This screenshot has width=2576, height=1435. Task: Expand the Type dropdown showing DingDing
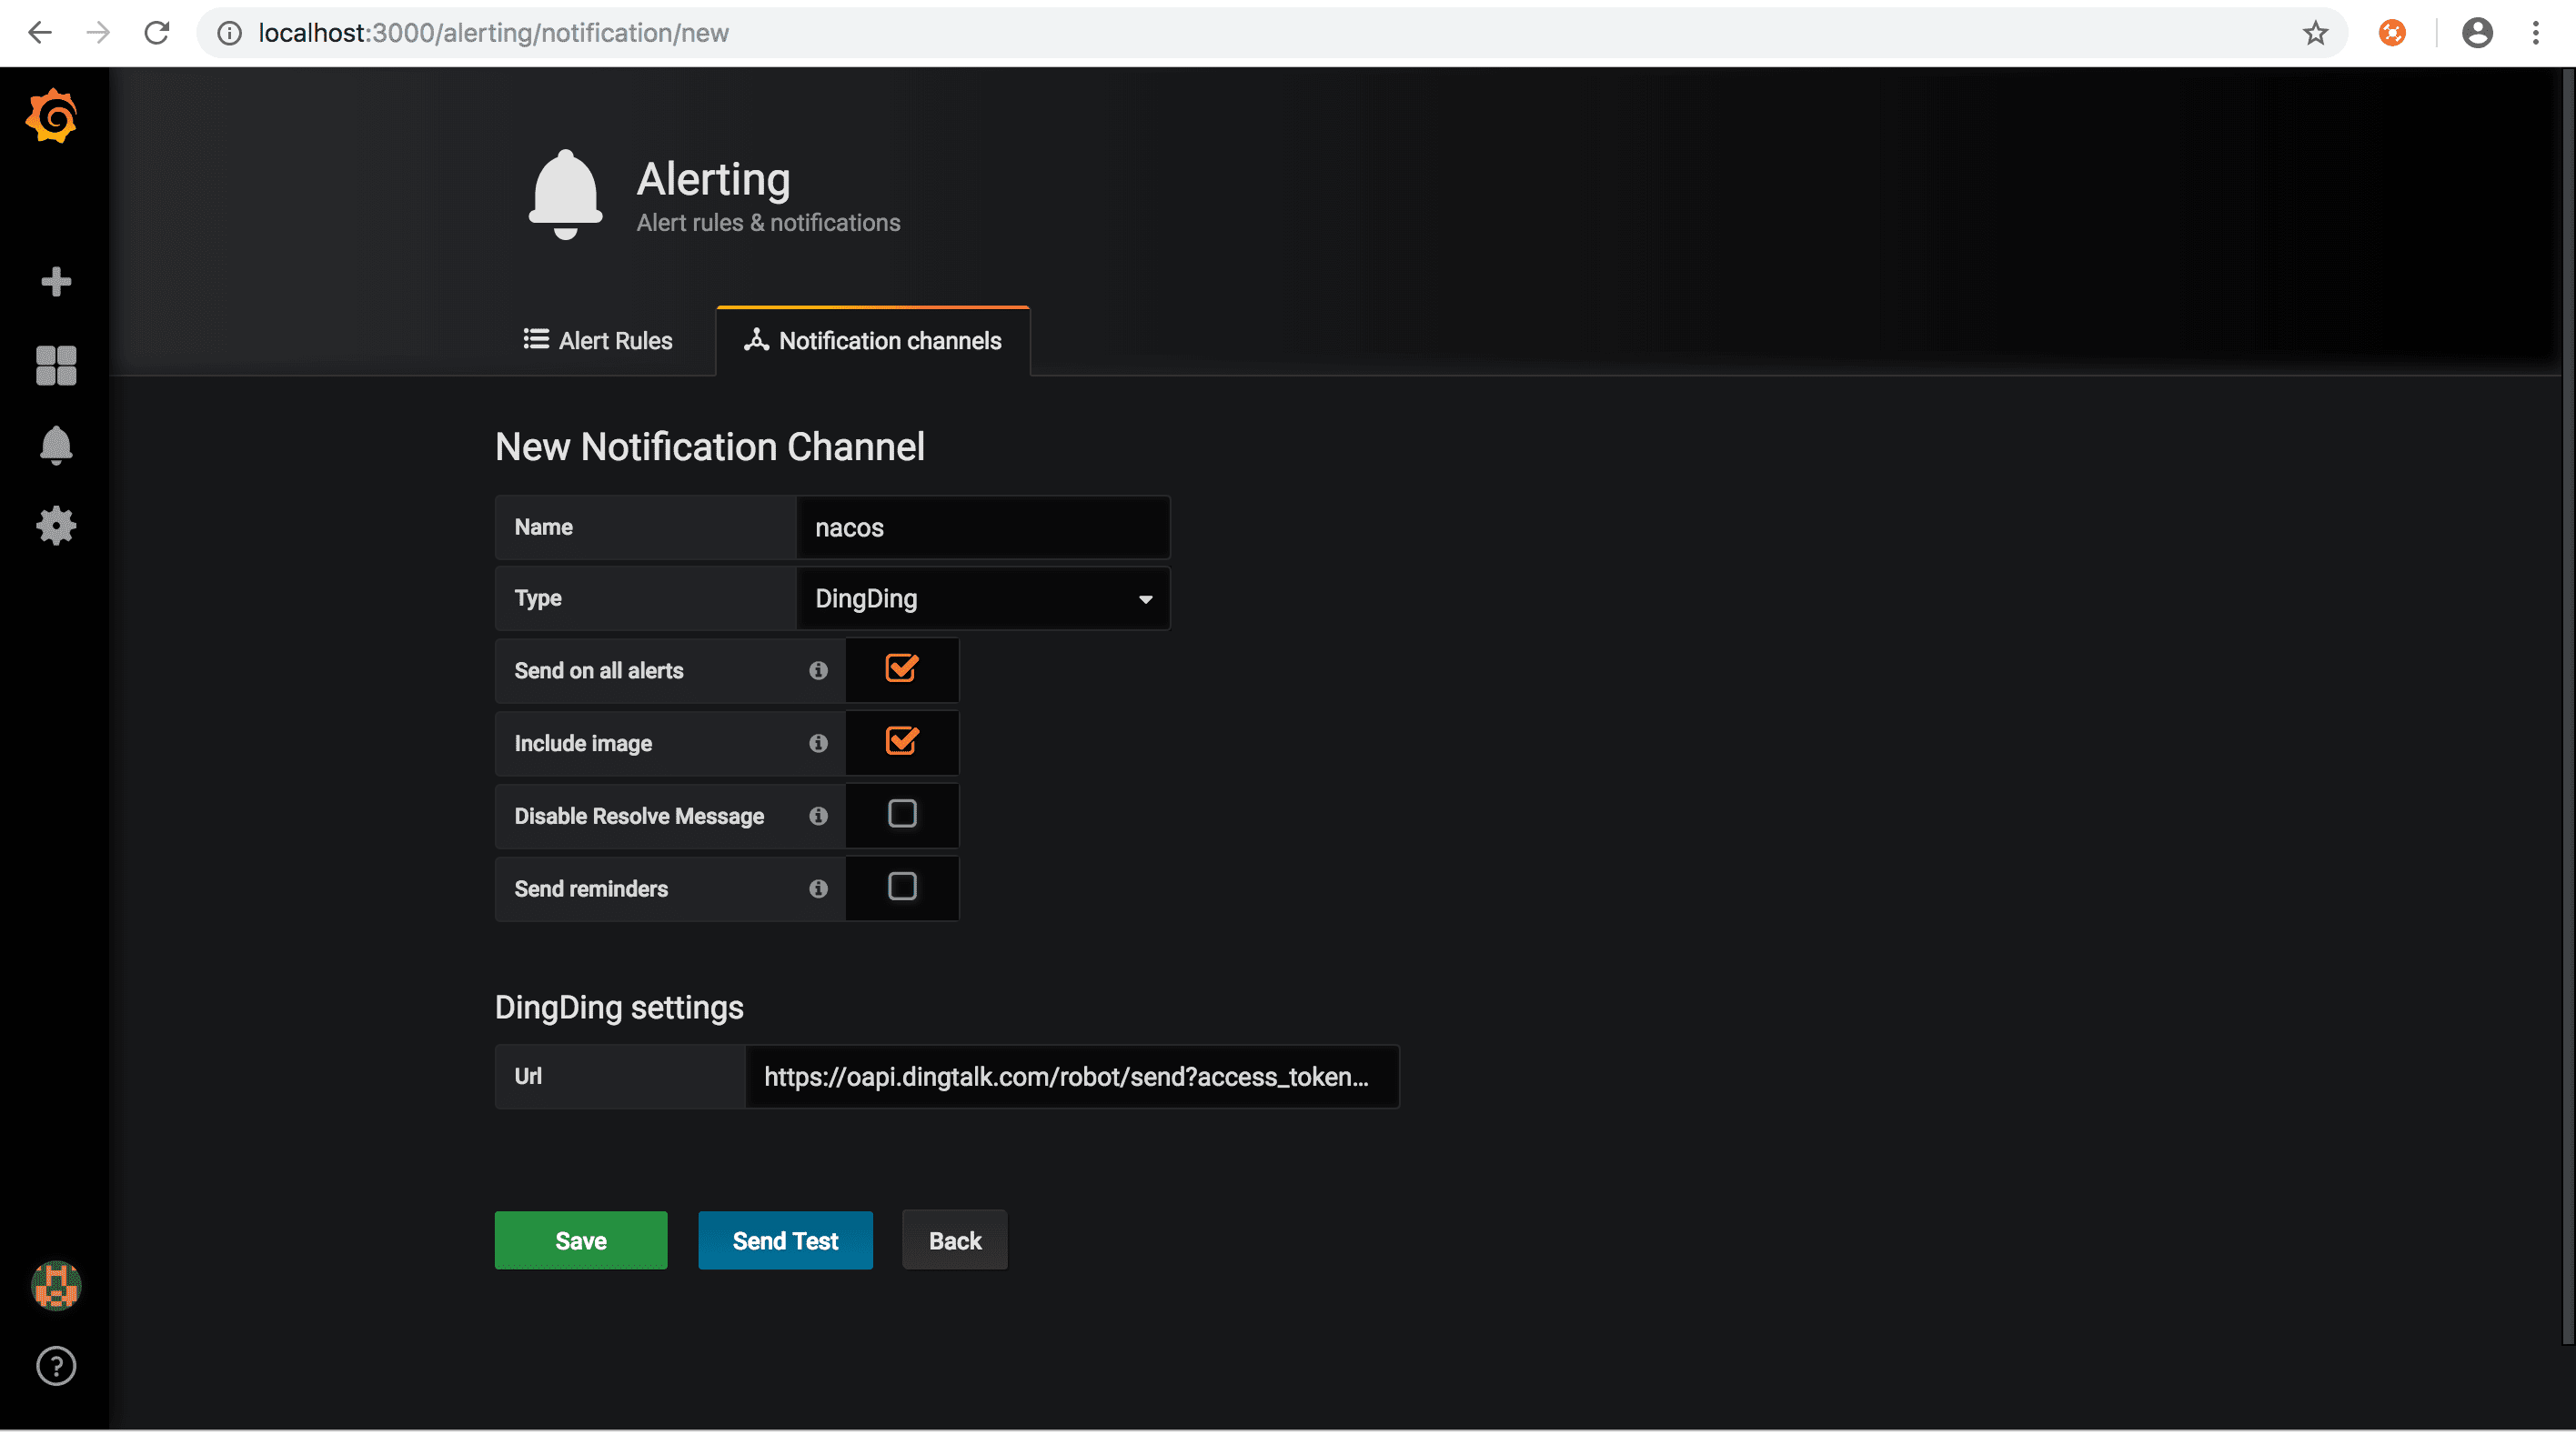click(x=982, y=599)
